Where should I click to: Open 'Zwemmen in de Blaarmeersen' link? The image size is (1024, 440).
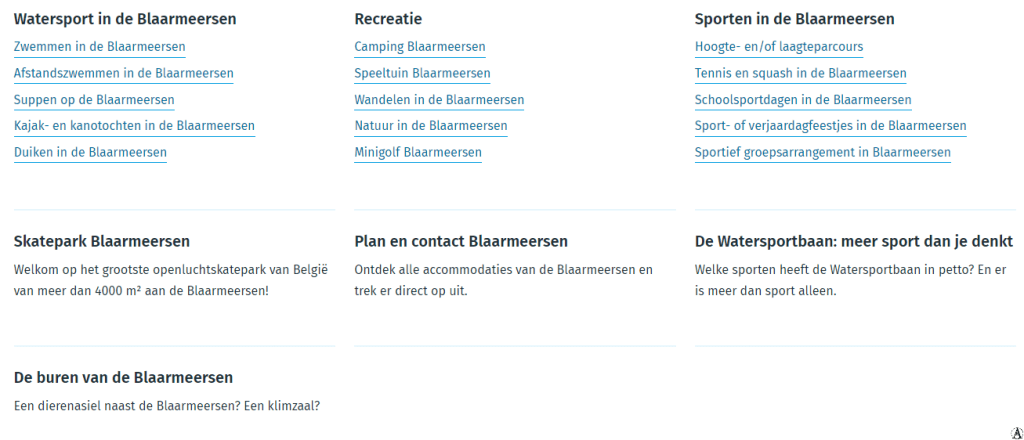[99, 47]
